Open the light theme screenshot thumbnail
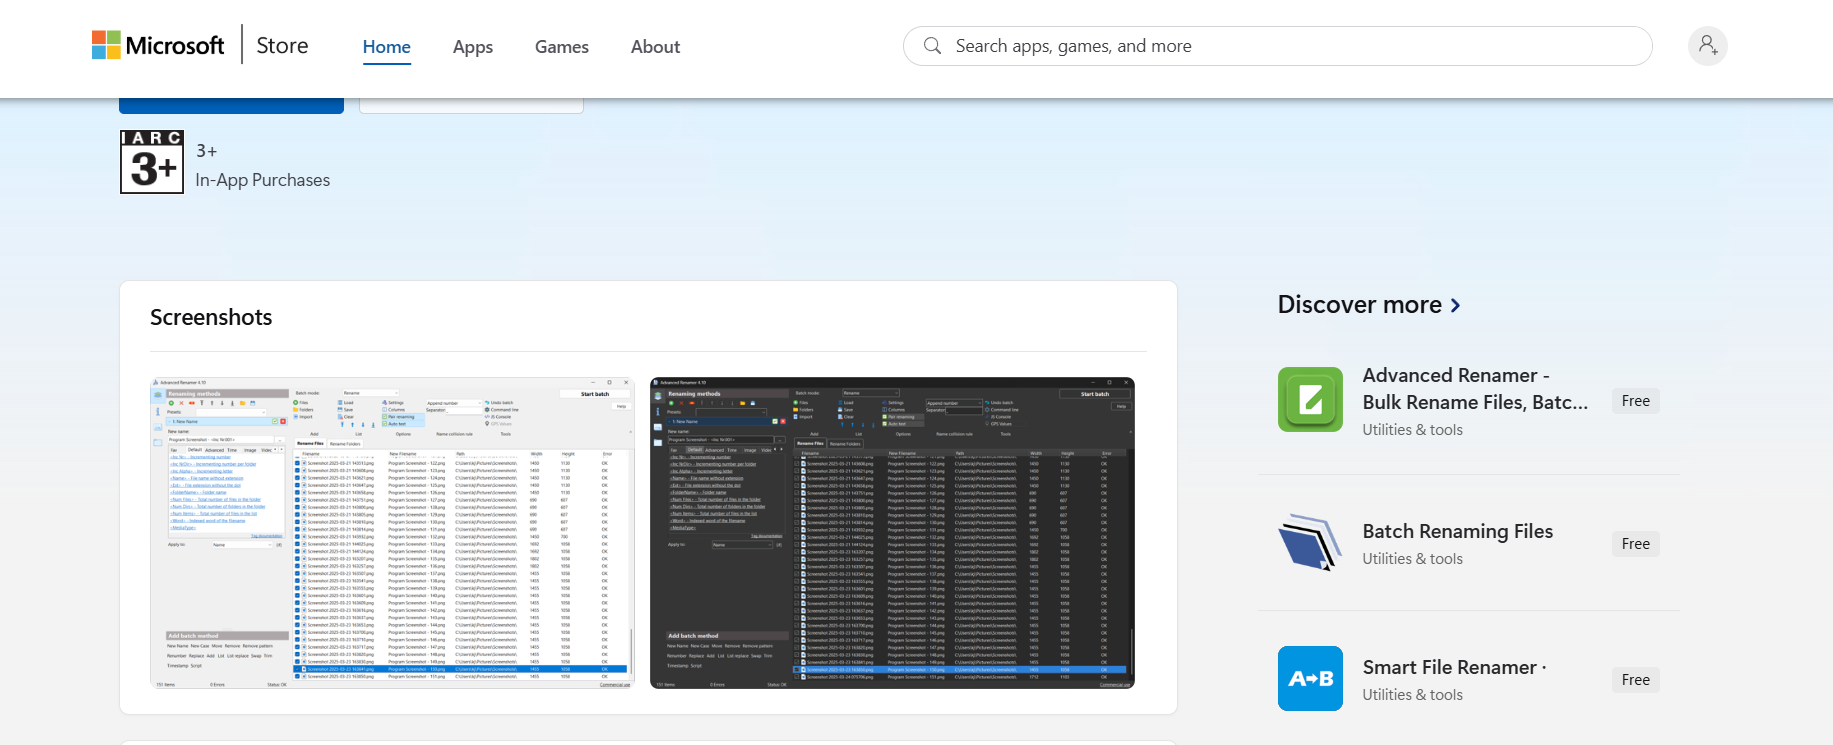This screenshot has width=1833, height=745. [x=392, y=533]
